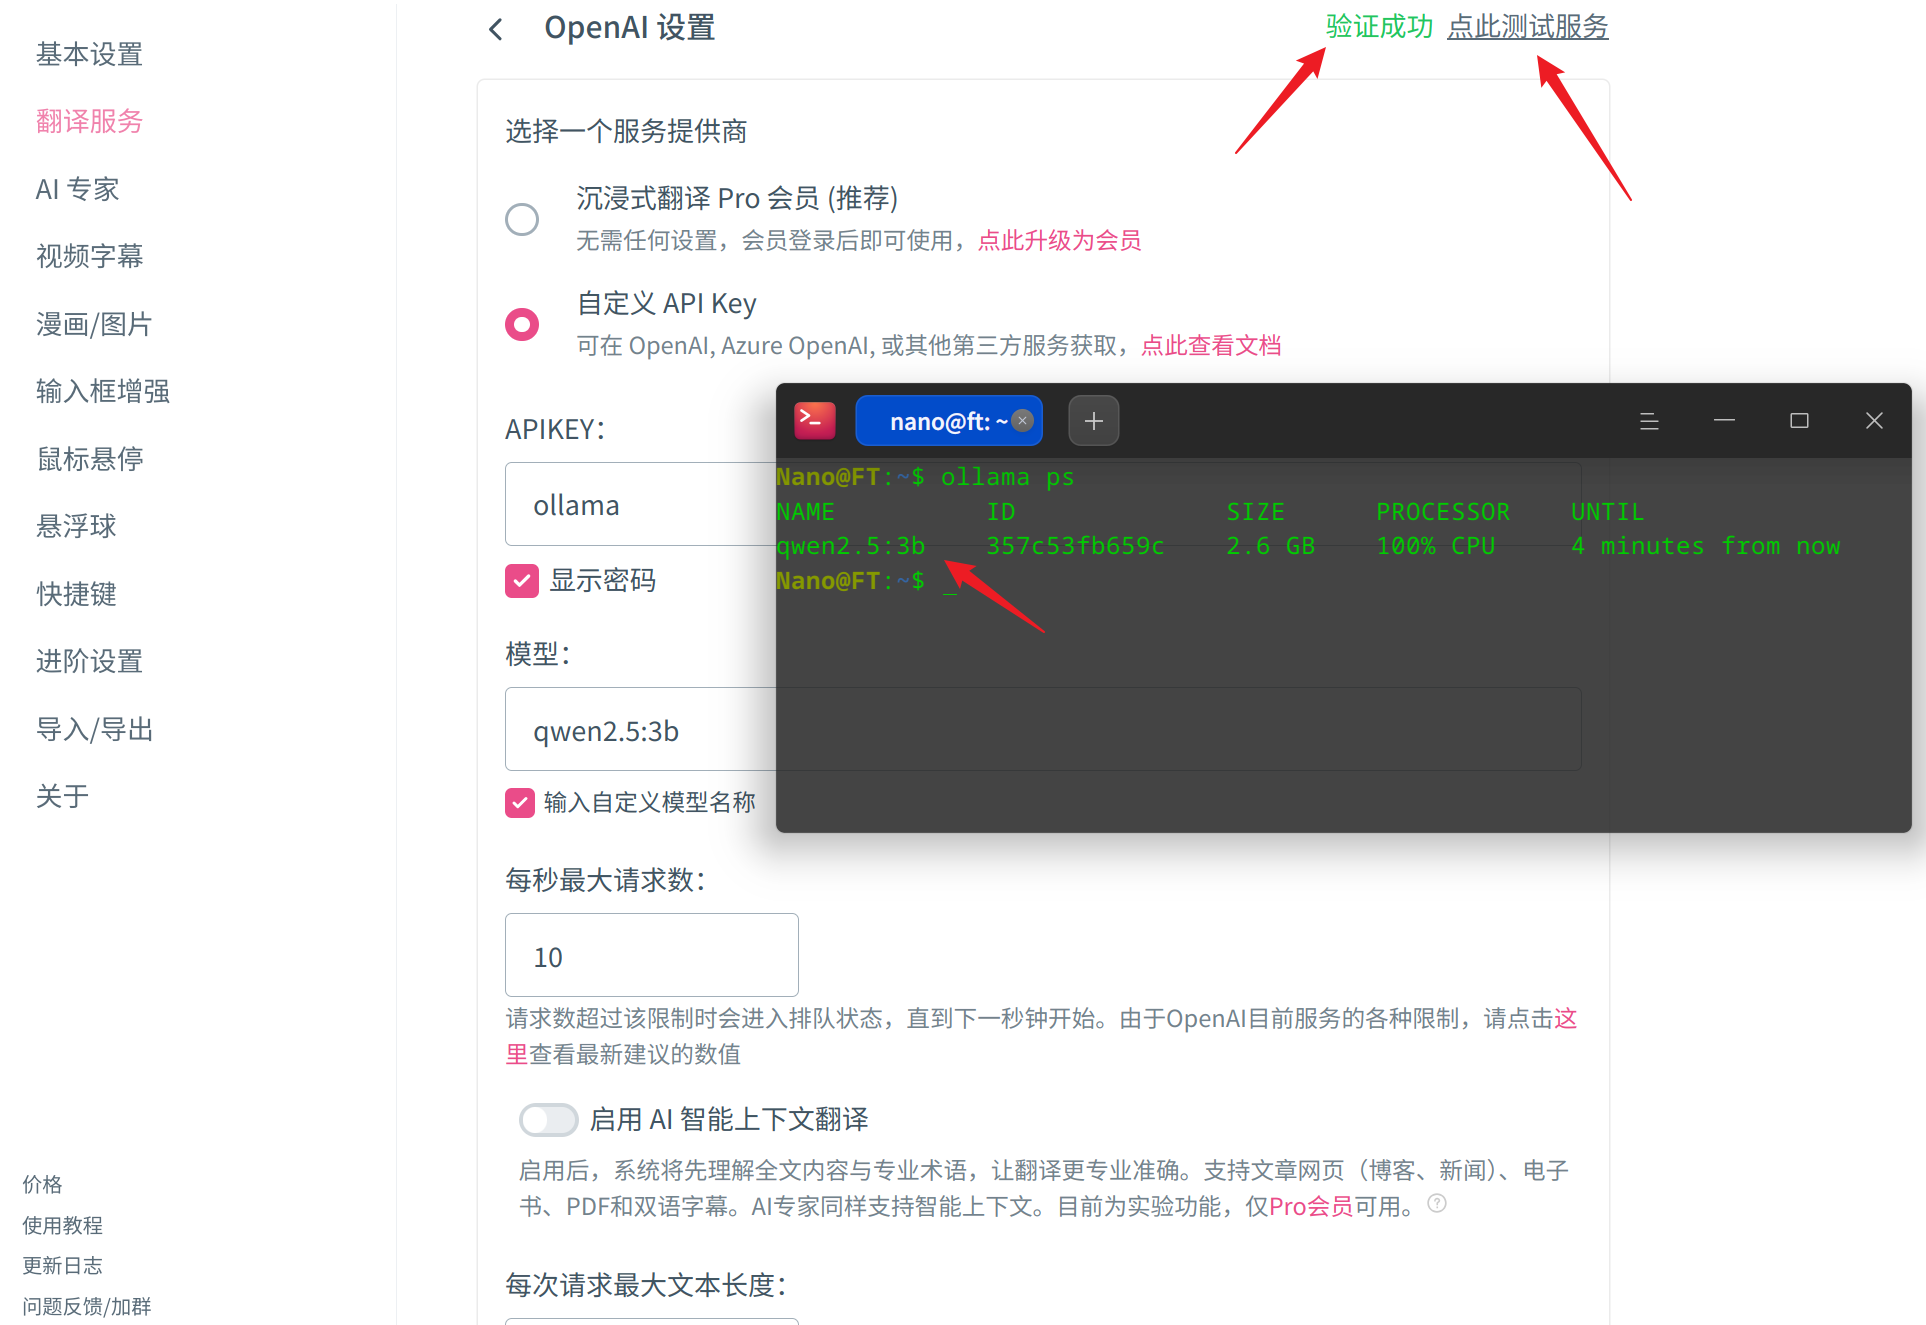Click the 点此测试服务 link

point(1527,27)
